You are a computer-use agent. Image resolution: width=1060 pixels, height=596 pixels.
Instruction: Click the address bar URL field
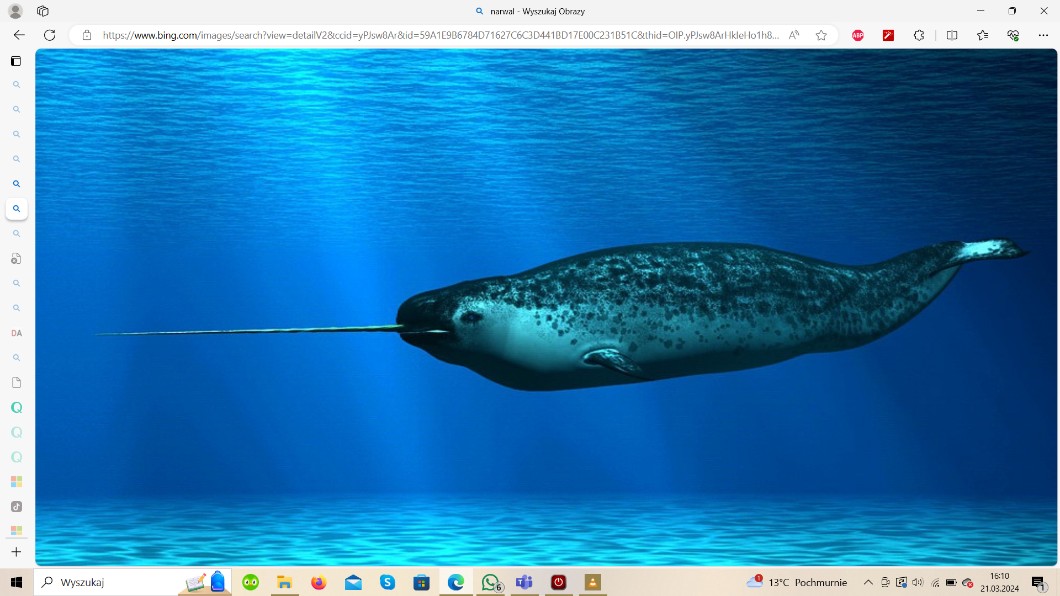tap(440, 35)
